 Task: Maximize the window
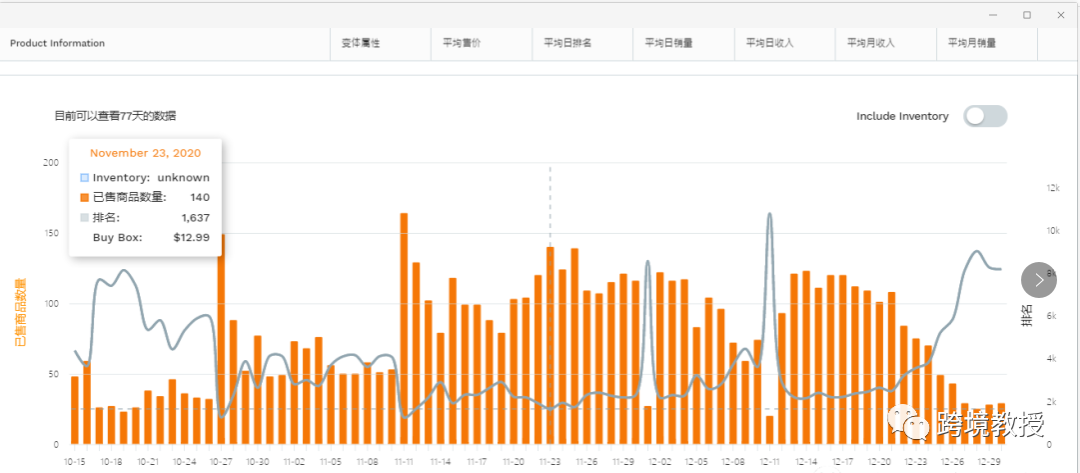(1026, 15)
